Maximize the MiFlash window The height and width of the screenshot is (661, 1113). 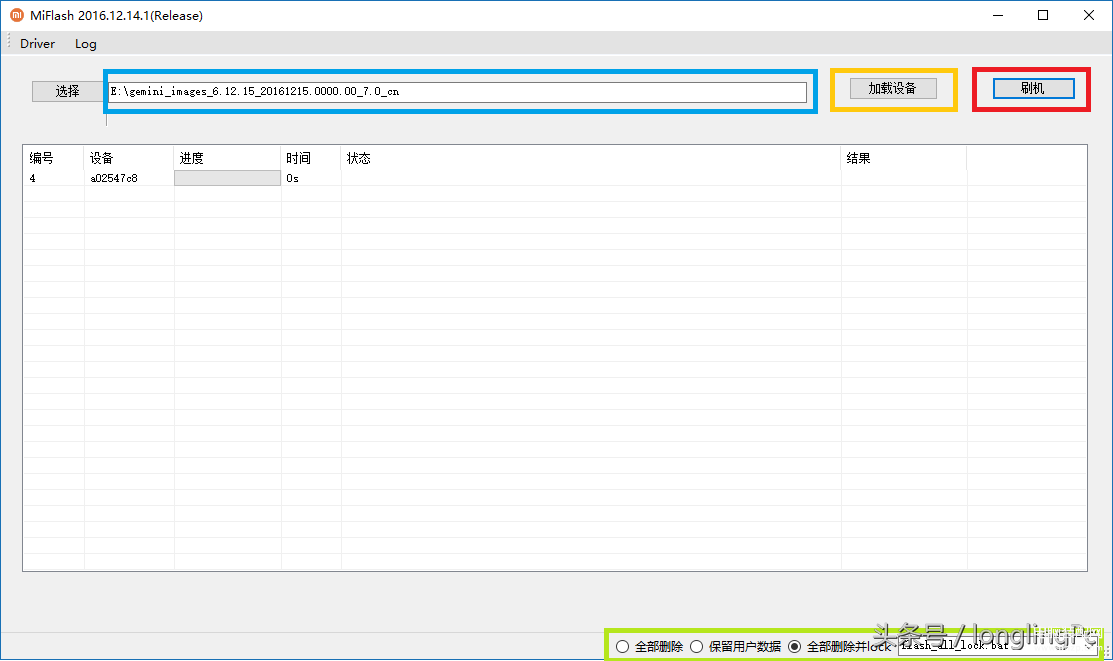coord(1043,15)
